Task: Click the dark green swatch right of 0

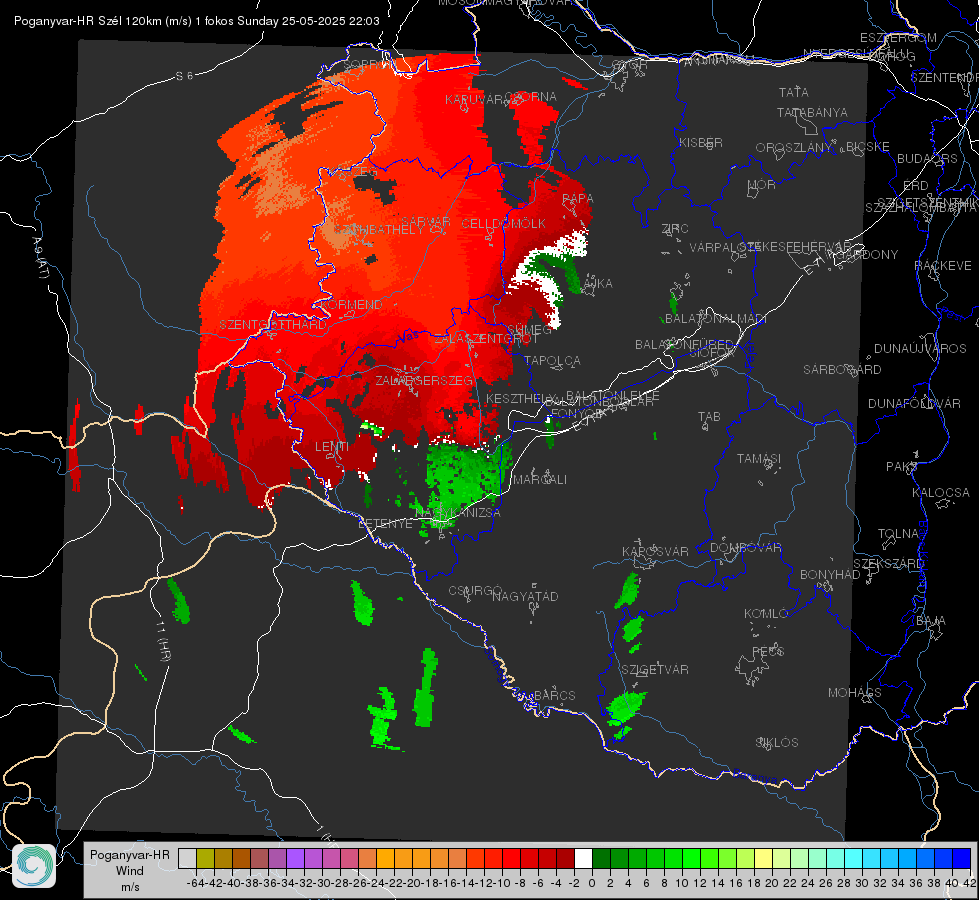Action: [x=601, y=858]
